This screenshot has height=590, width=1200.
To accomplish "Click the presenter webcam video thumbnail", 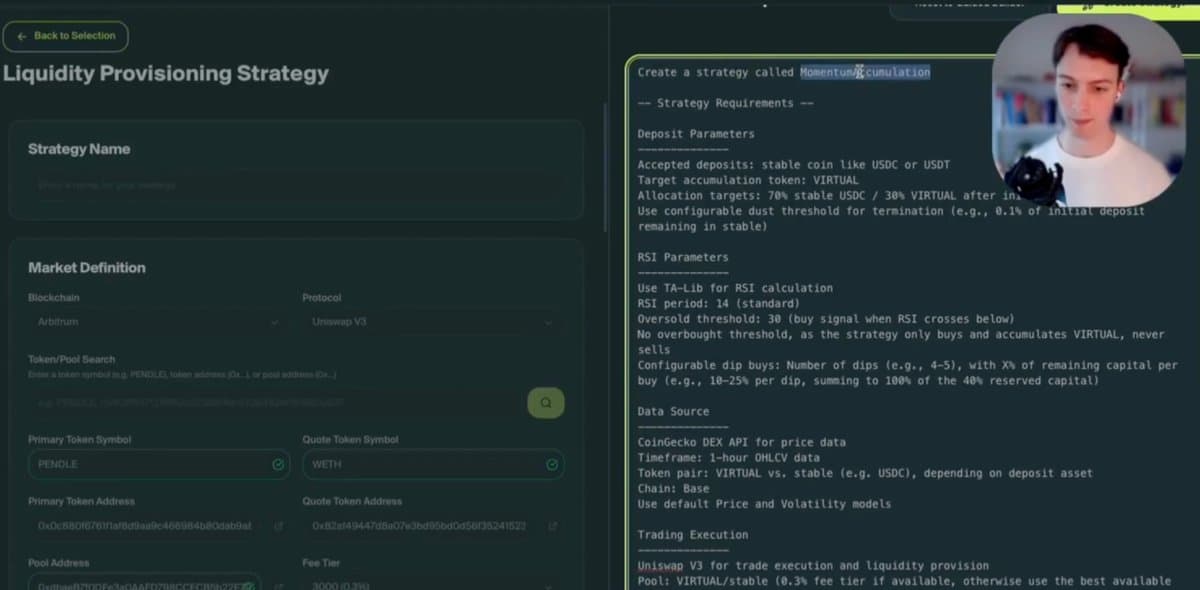I will click(x=1088, y=110).
